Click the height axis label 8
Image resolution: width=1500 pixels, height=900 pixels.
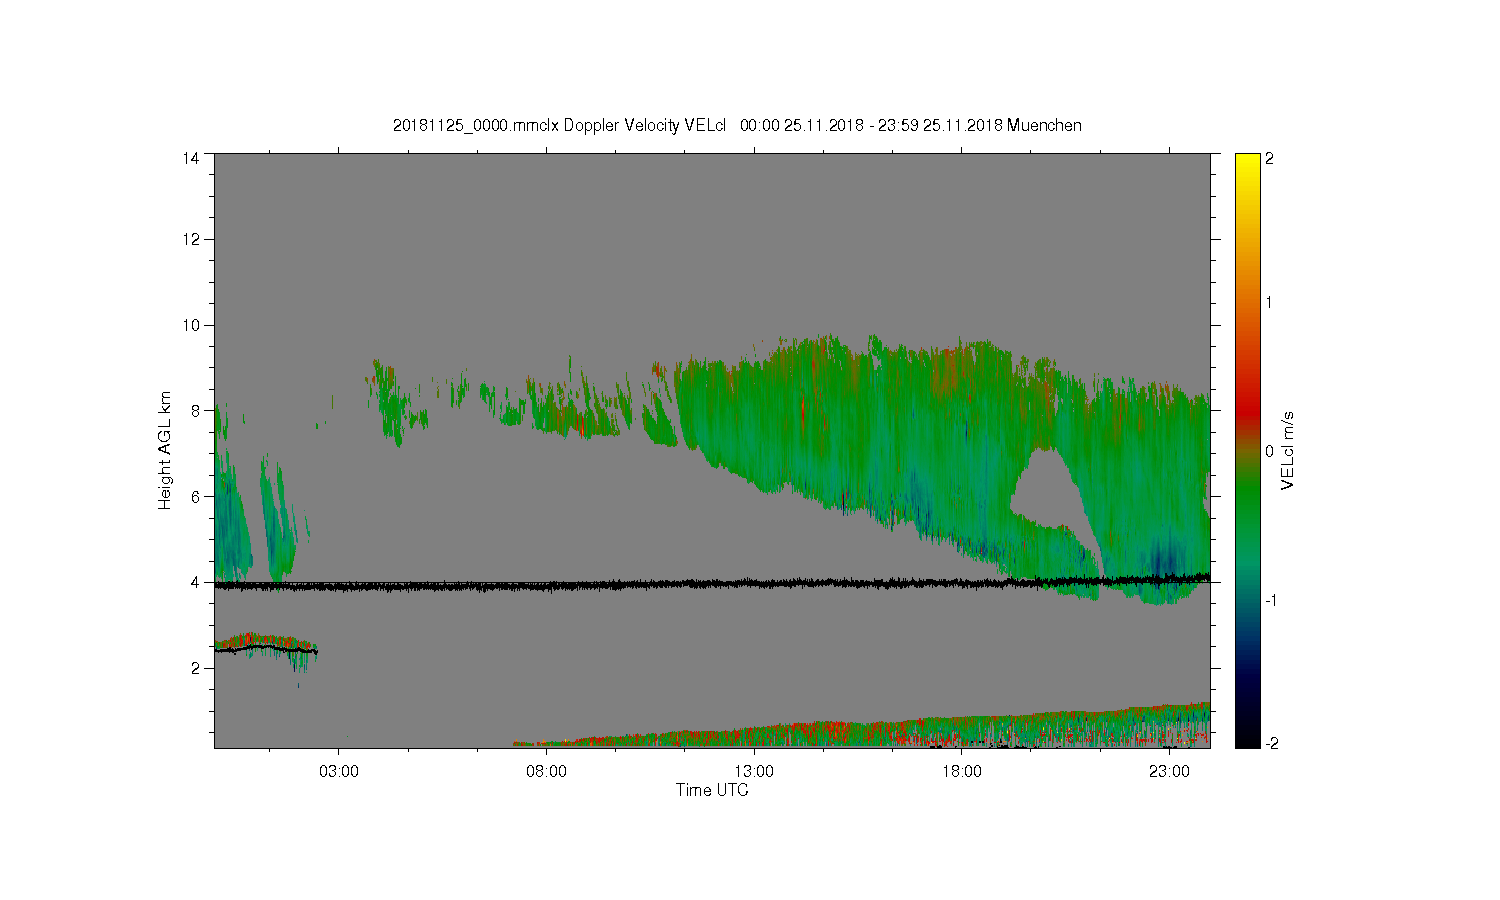tap(195, 410)
